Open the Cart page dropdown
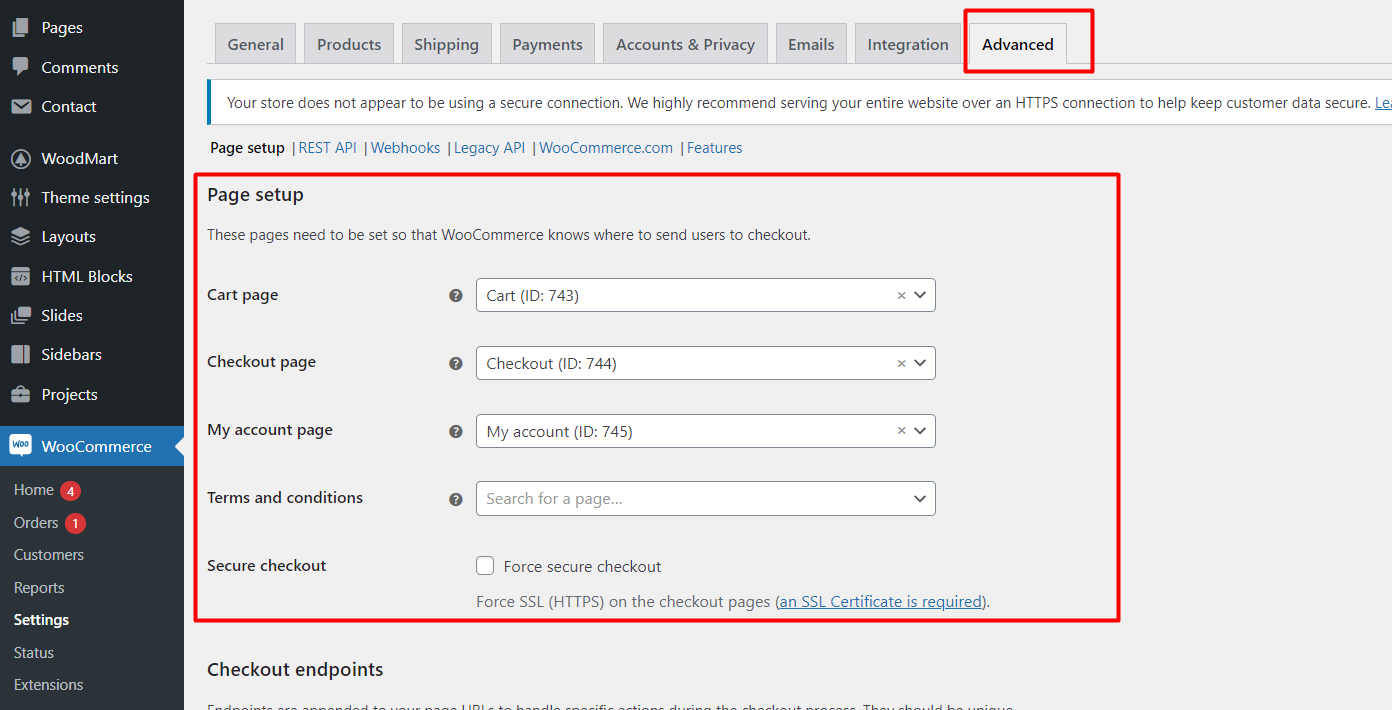 pos(706,295)
